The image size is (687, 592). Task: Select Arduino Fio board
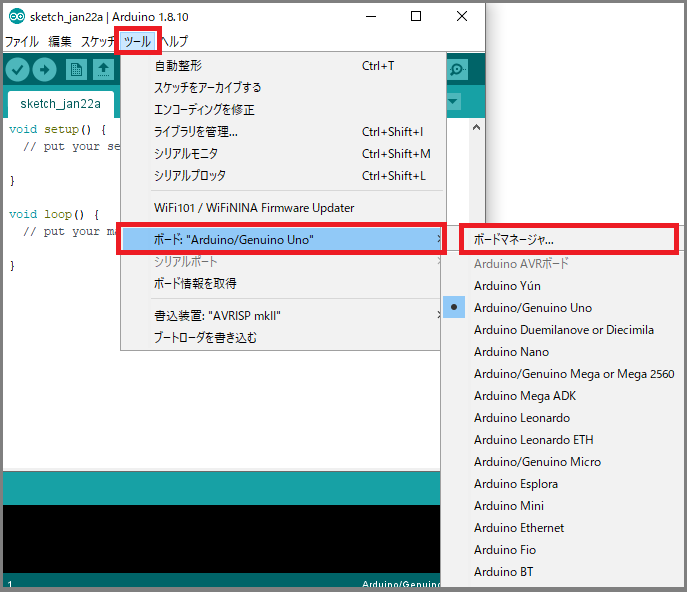[563, 549]
